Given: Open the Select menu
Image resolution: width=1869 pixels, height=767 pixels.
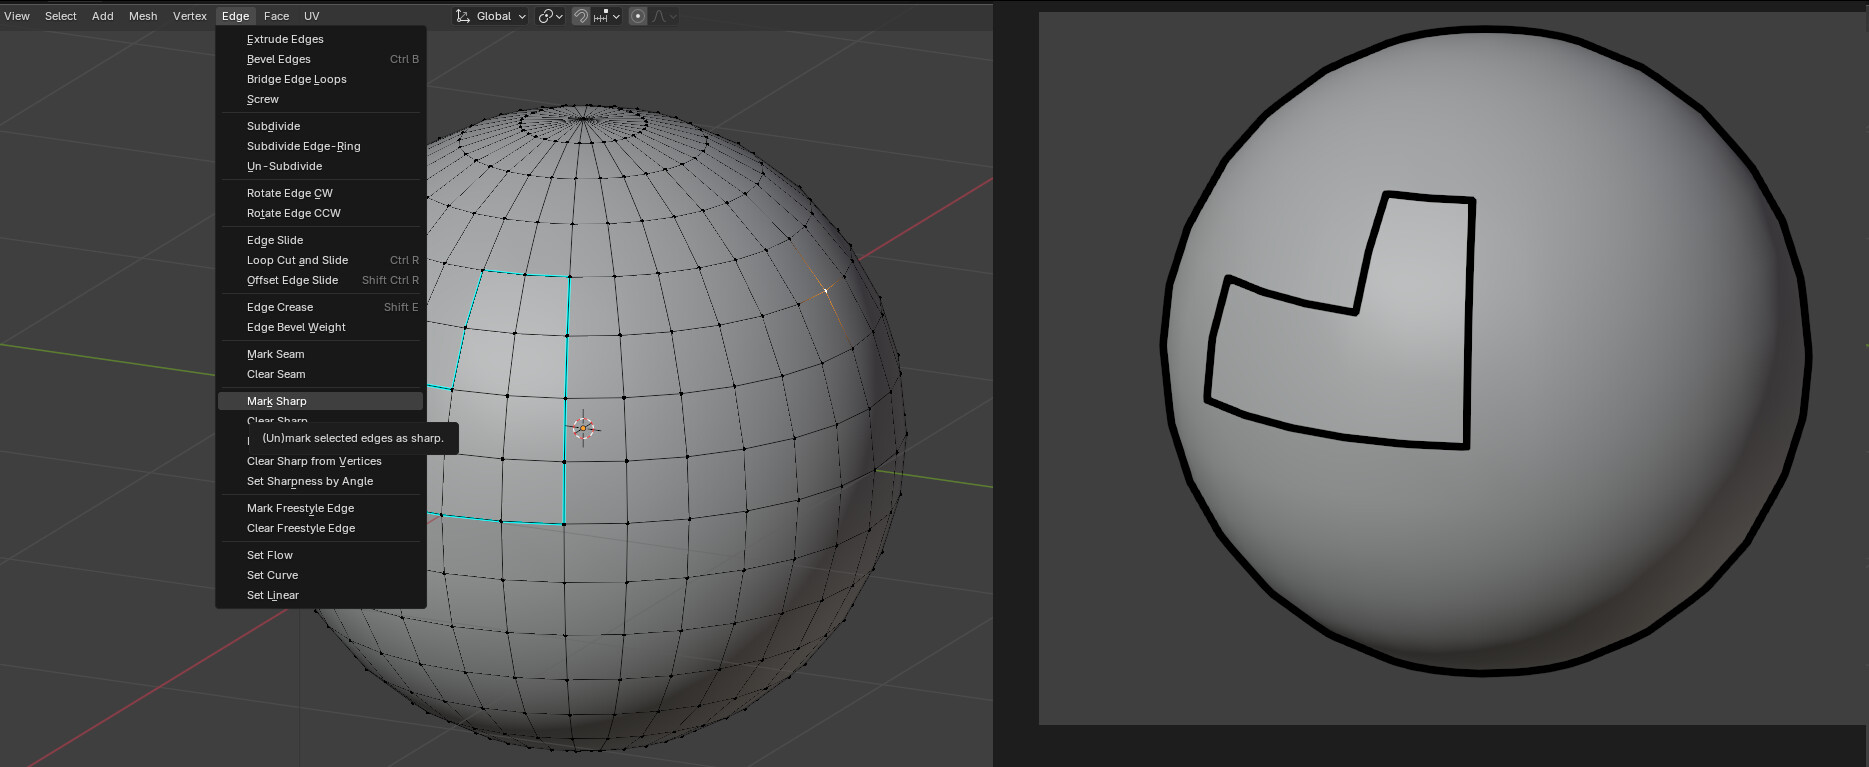Looking at the screenshot, I should (61, 16).
